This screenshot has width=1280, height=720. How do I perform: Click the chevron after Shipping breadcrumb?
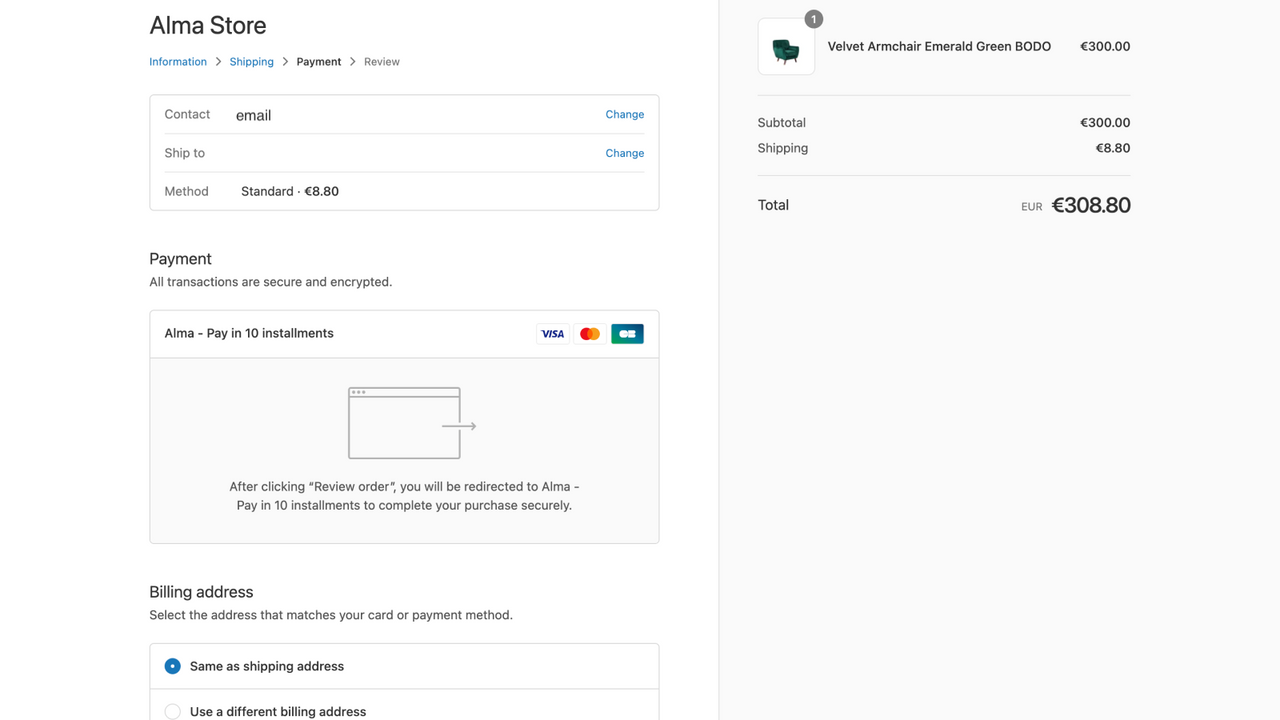(x=285, y=62)
